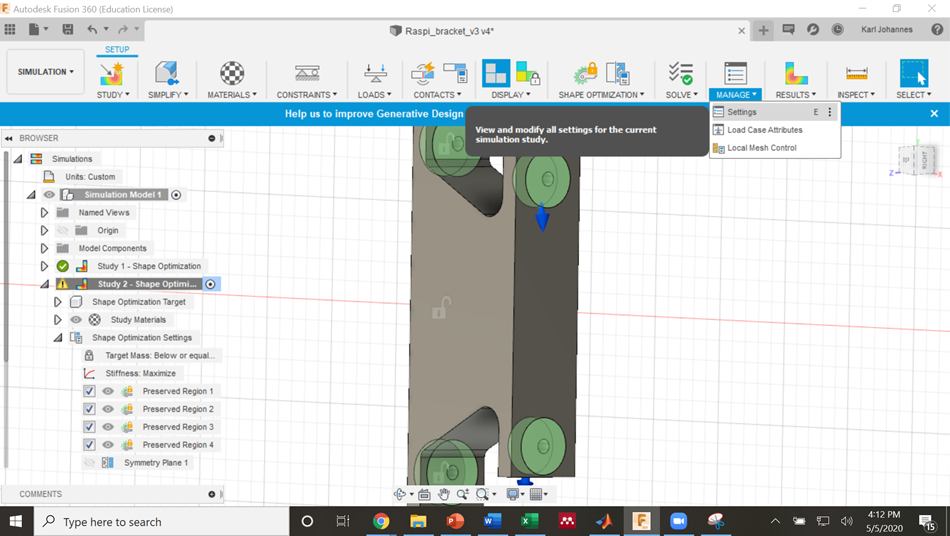
Task: Uncheck Preserved Region 4 checkbox
Action: tap(89, 445)
